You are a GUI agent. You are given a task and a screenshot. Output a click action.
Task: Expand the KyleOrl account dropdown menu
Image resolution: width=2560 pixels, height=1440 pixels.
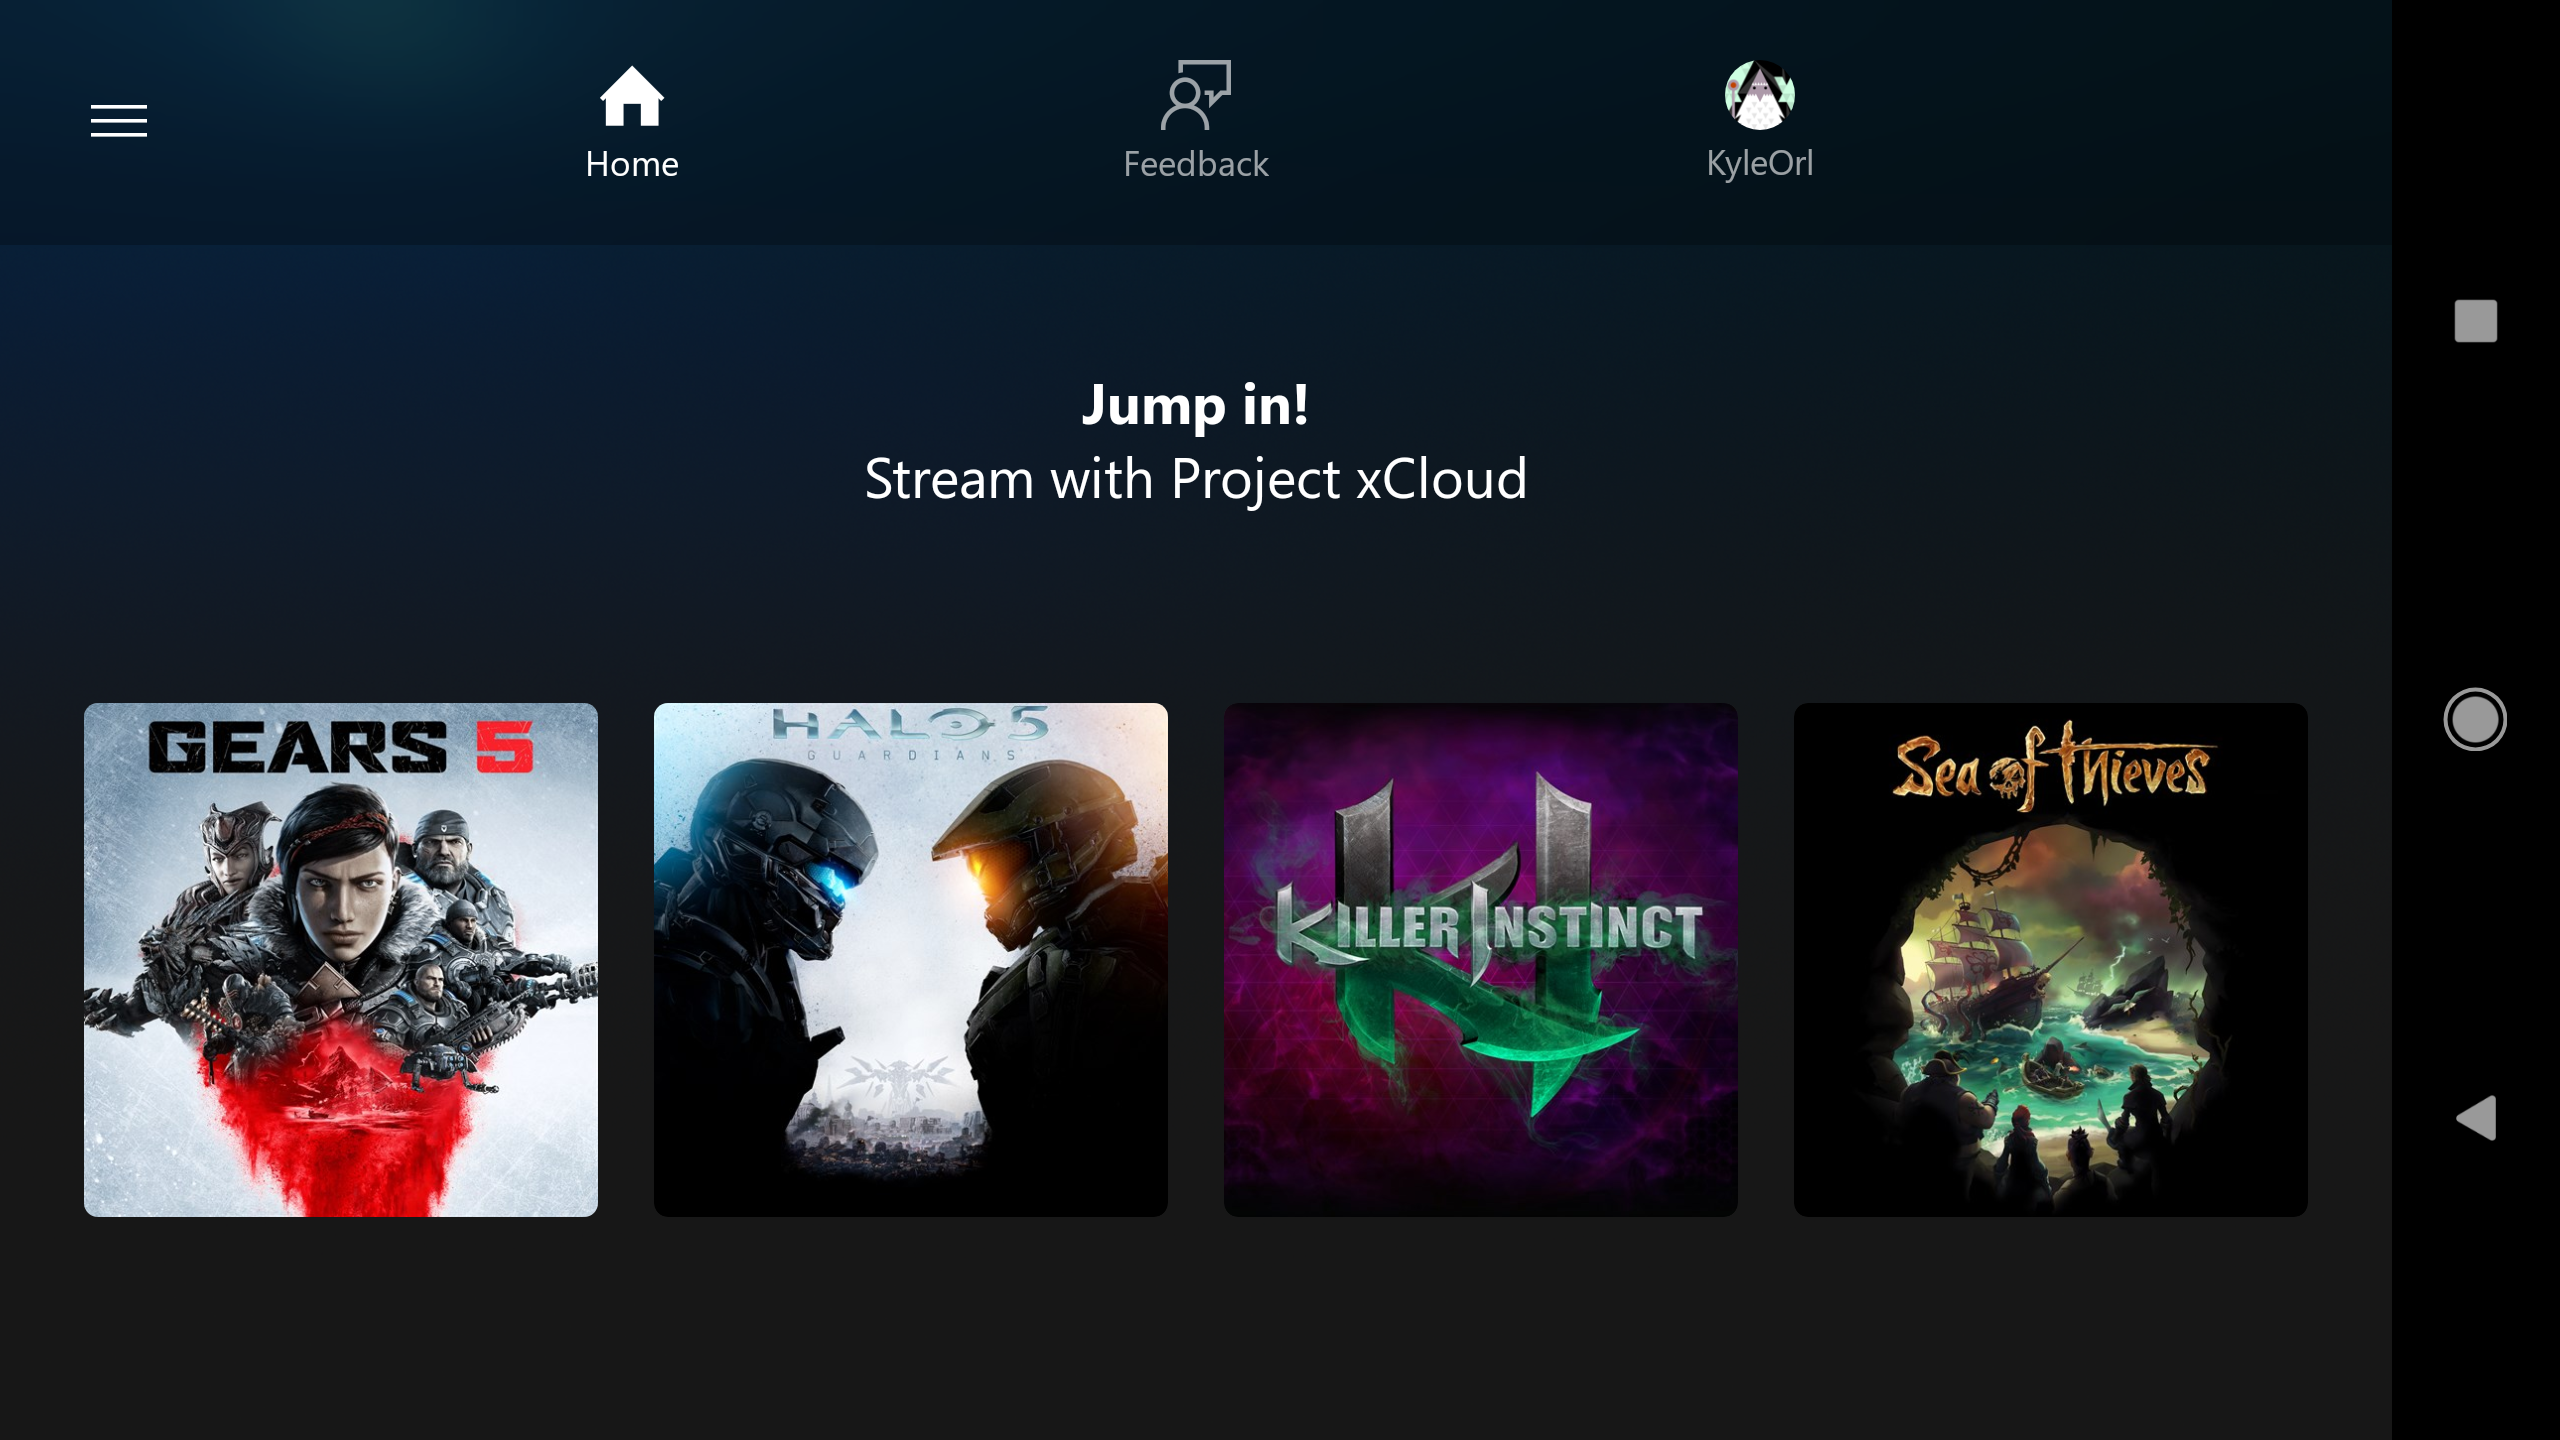pos(1758,120)
